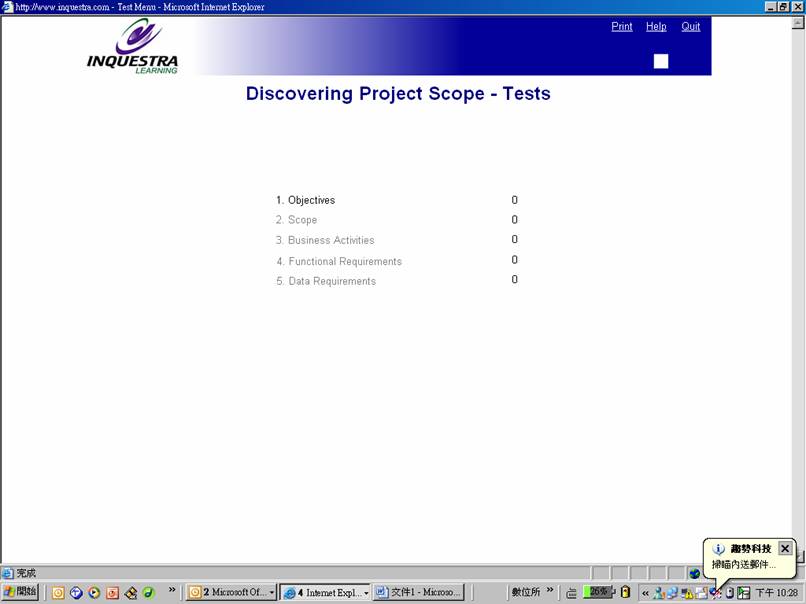The width and height of the screenshot is (806, 604).
Task: Select 4. Functional Requirements item
Action: point(339,261)
